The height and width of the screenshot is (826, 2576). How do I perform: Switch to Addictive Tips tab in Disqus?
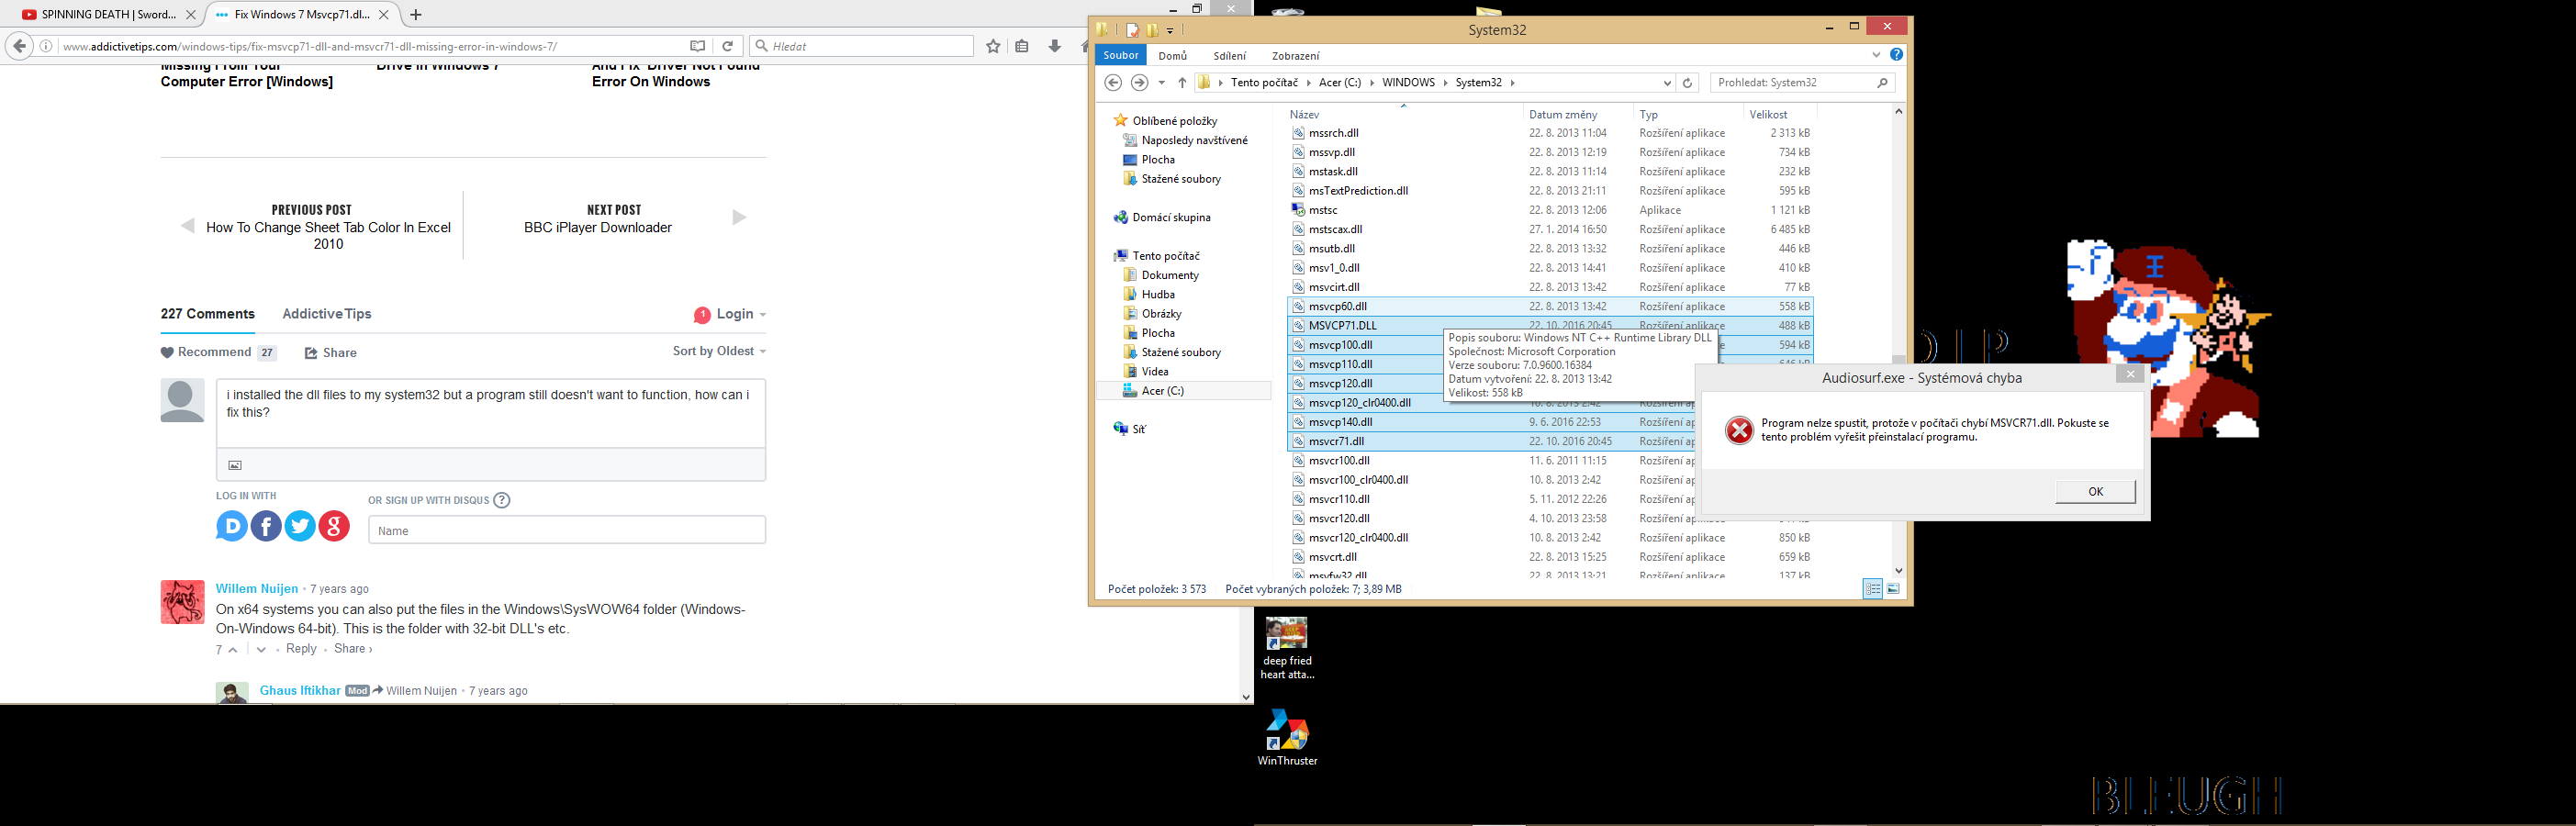[x=327, y=314]
